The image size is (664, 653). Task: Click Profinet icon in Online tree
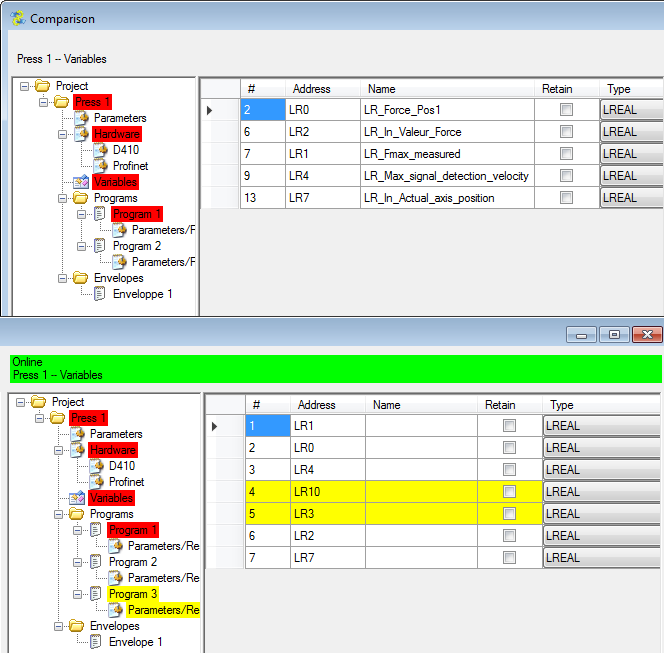97,482
